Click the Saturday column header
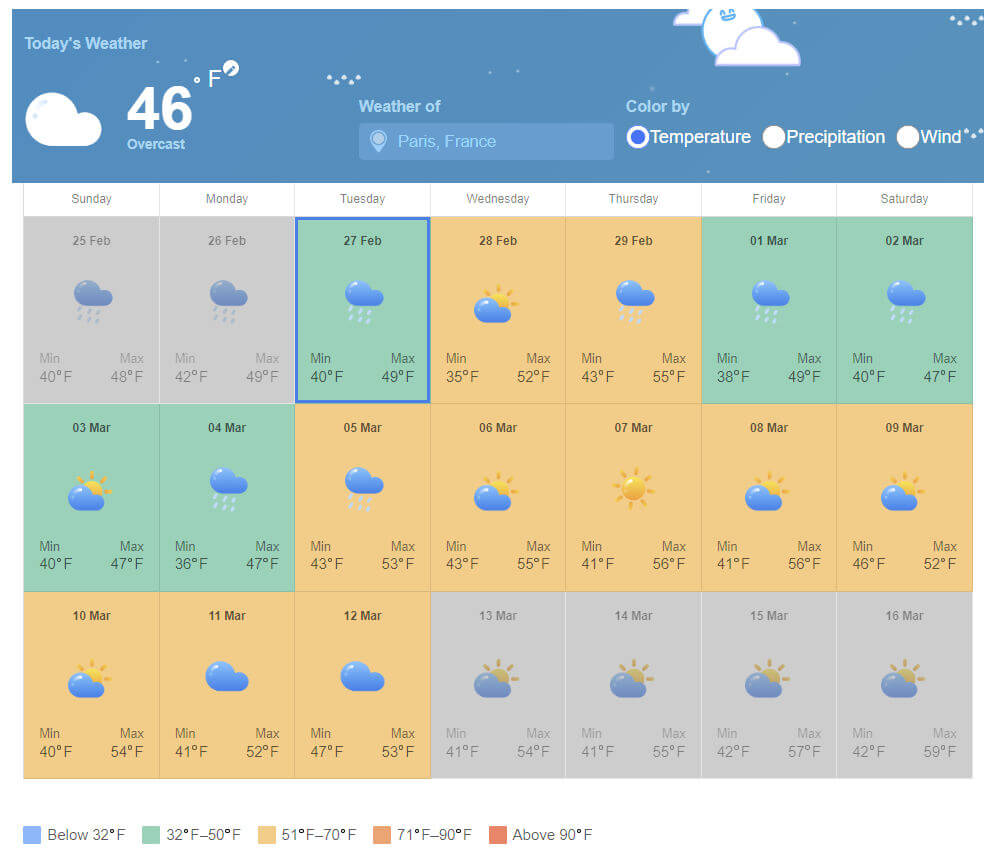Image resolution: width=999 pixels, height=852 pixels. coord(904,199)
